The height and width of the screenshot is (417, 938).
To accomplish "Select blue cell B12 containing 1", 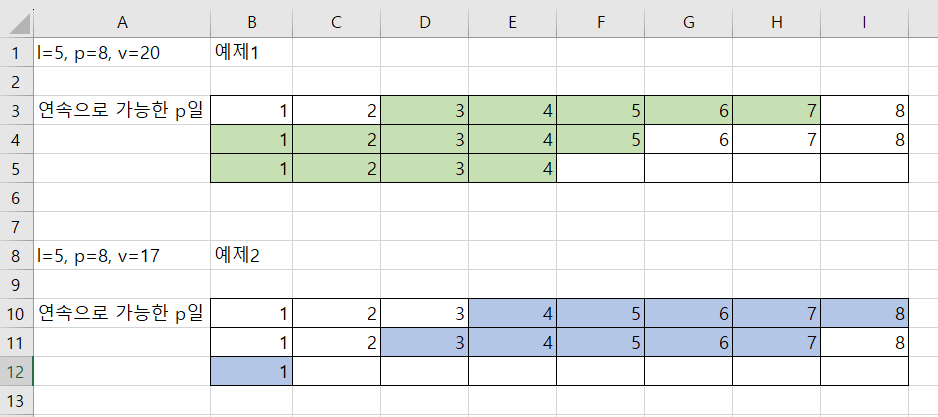I will point(251,371).
